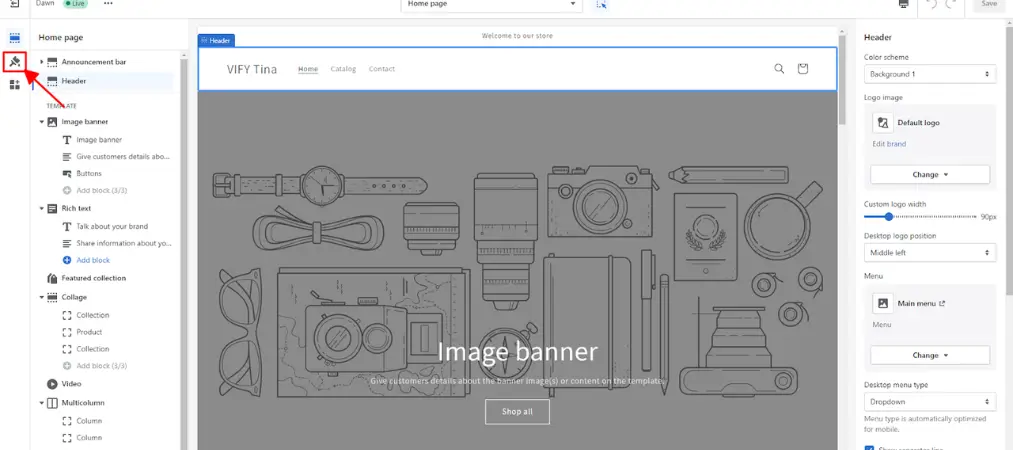Switch preview device with monitor icon
This screenshot has height=450, width=1013.
point(903,4)
